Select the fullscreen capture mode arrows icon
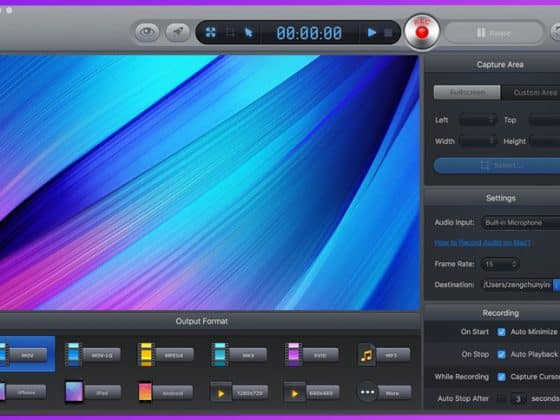This screenshot has width=560, height=420. (211, 32)
